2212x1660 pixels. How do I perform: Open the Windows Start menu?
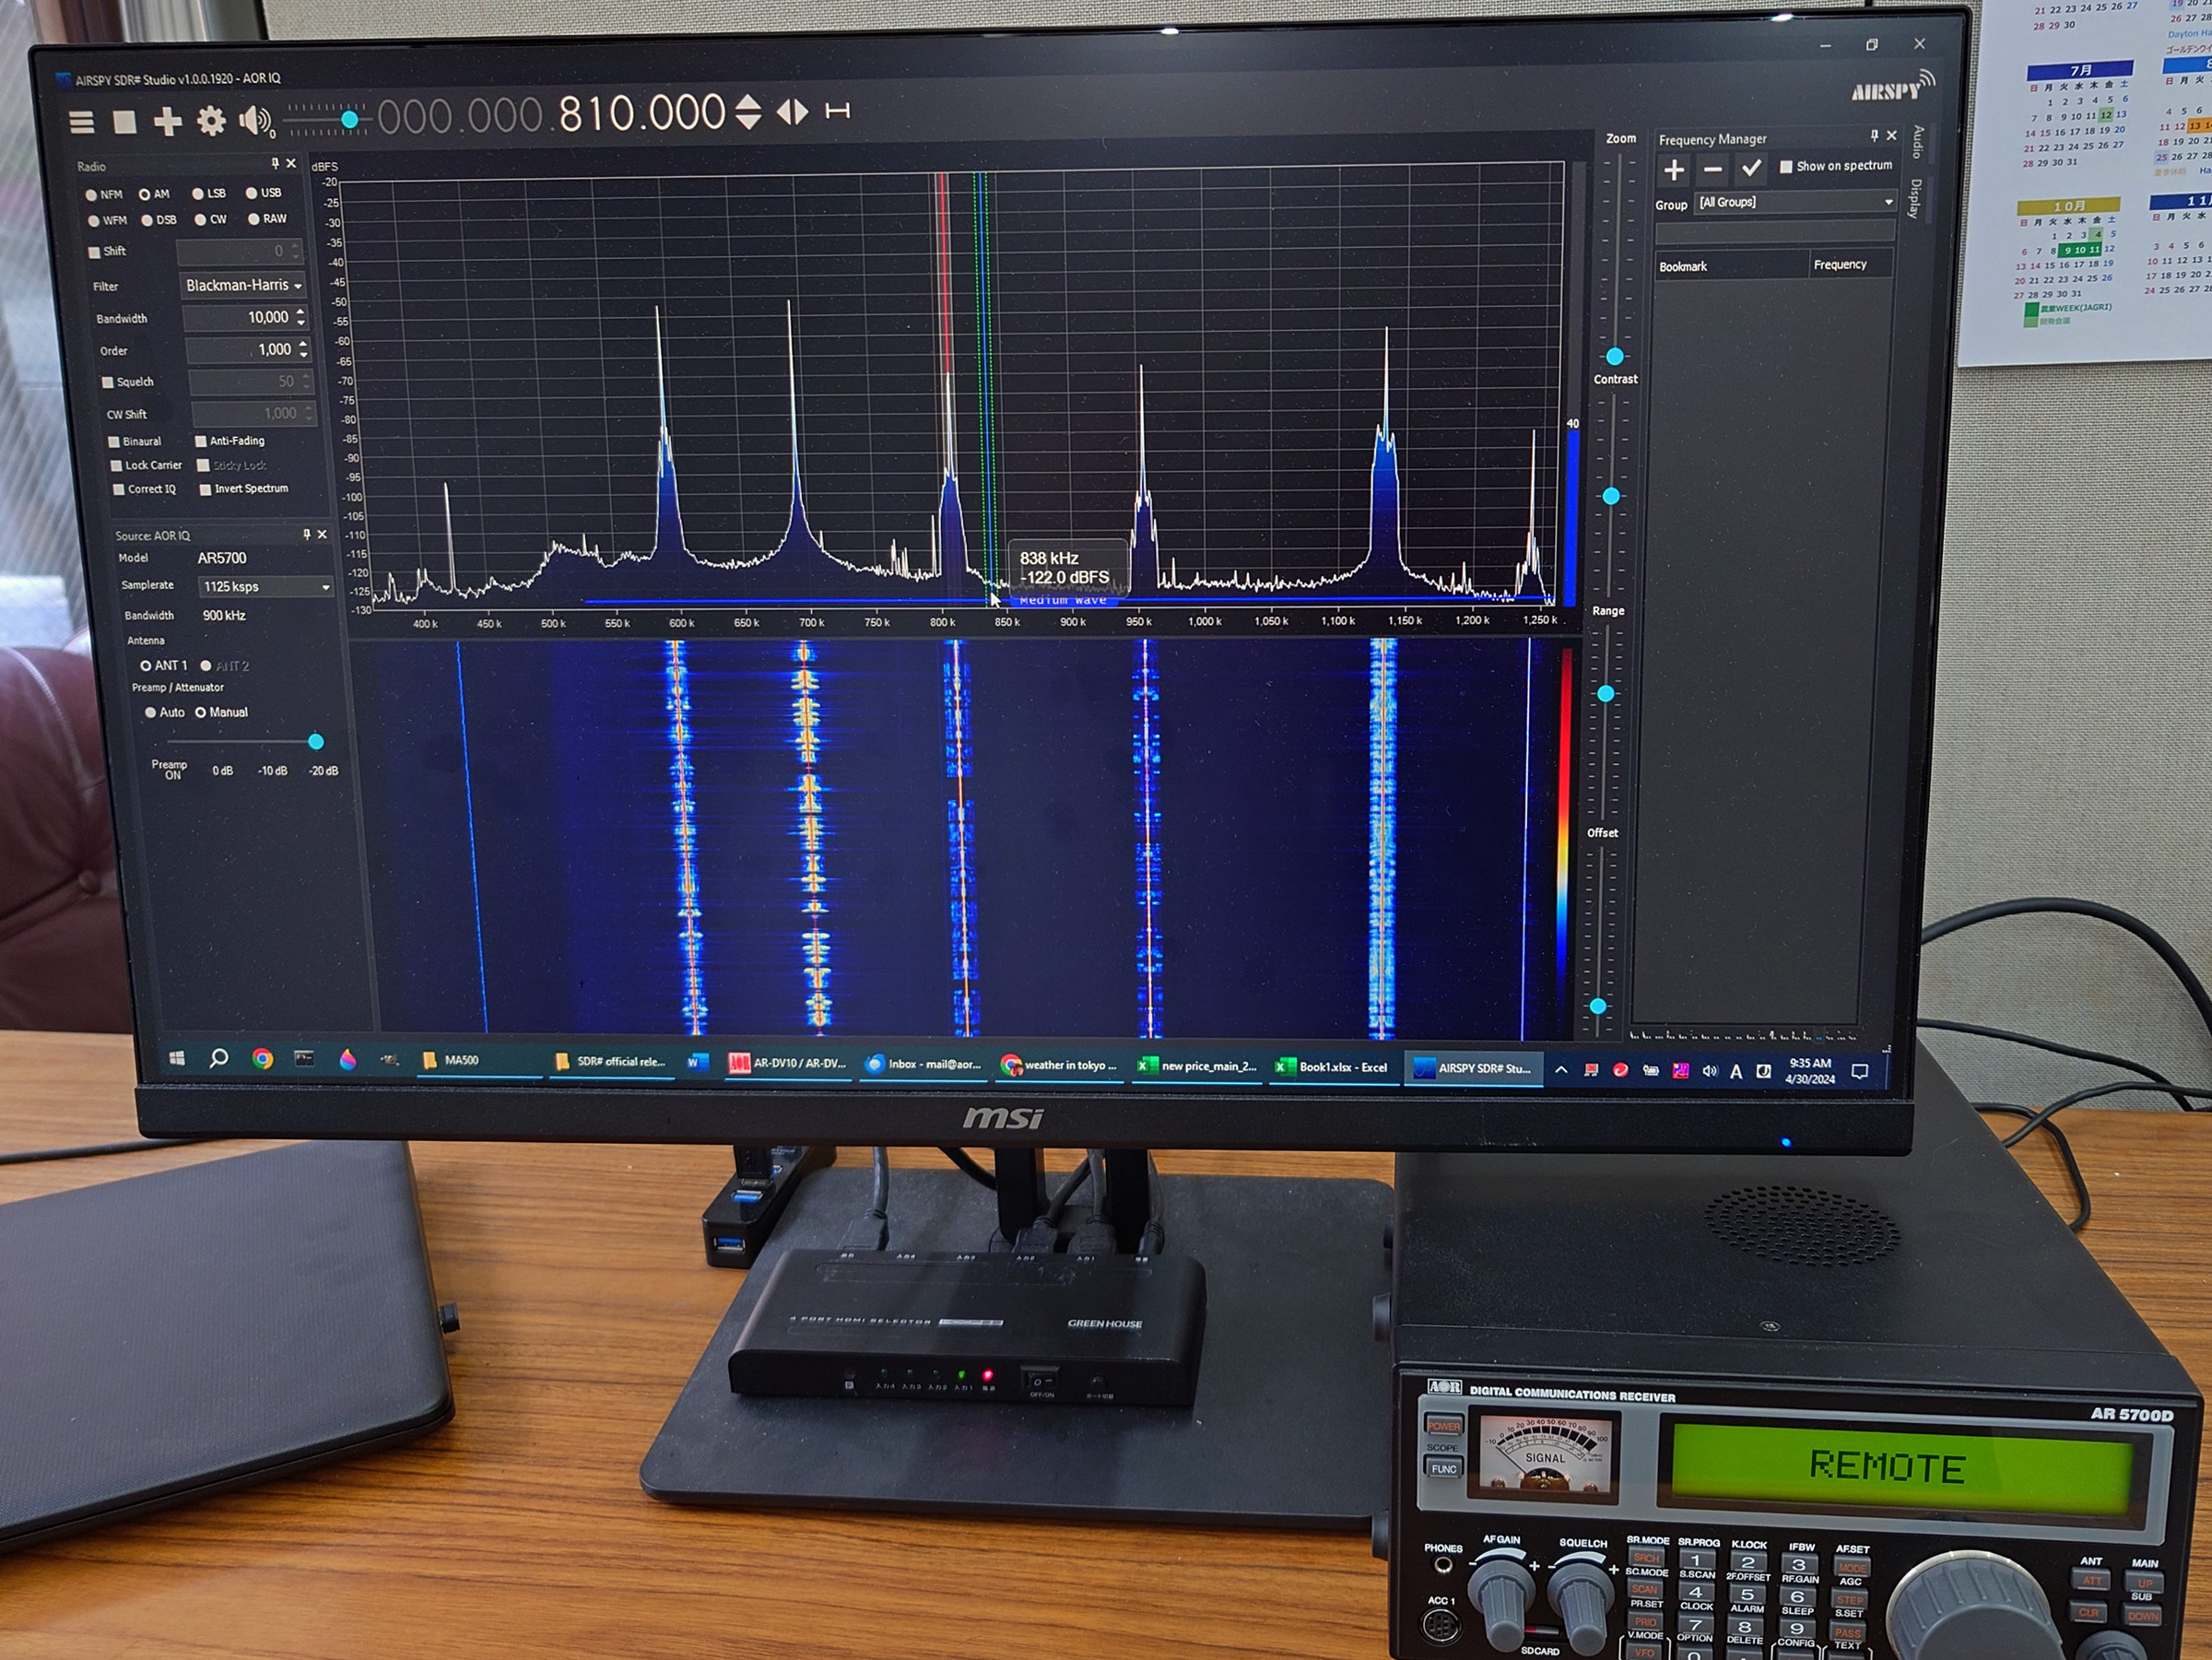point(177,1058)
